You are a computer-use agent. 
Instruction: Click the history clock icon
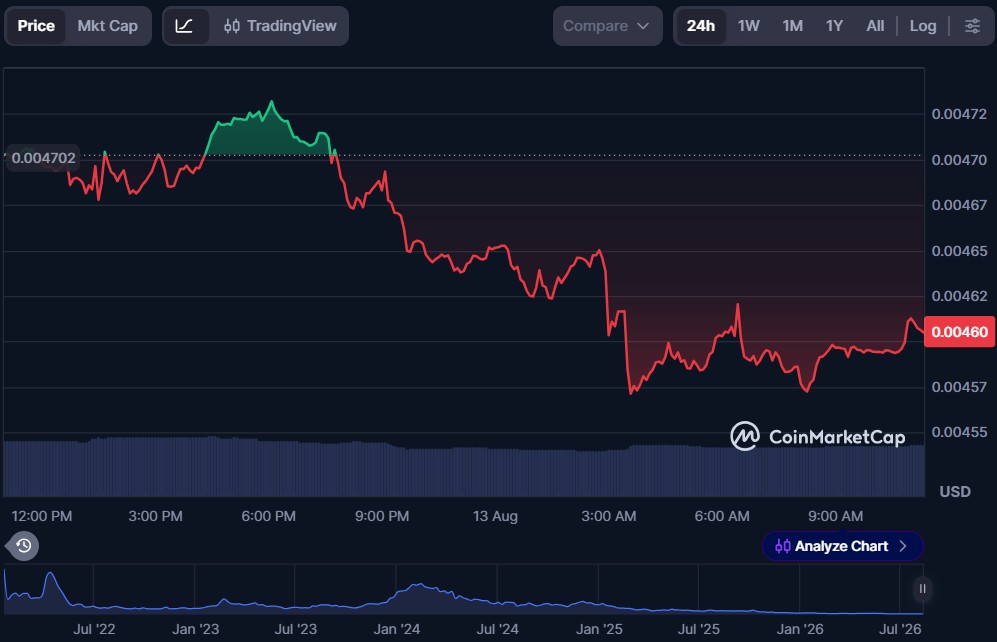click(x=24, y=546)
